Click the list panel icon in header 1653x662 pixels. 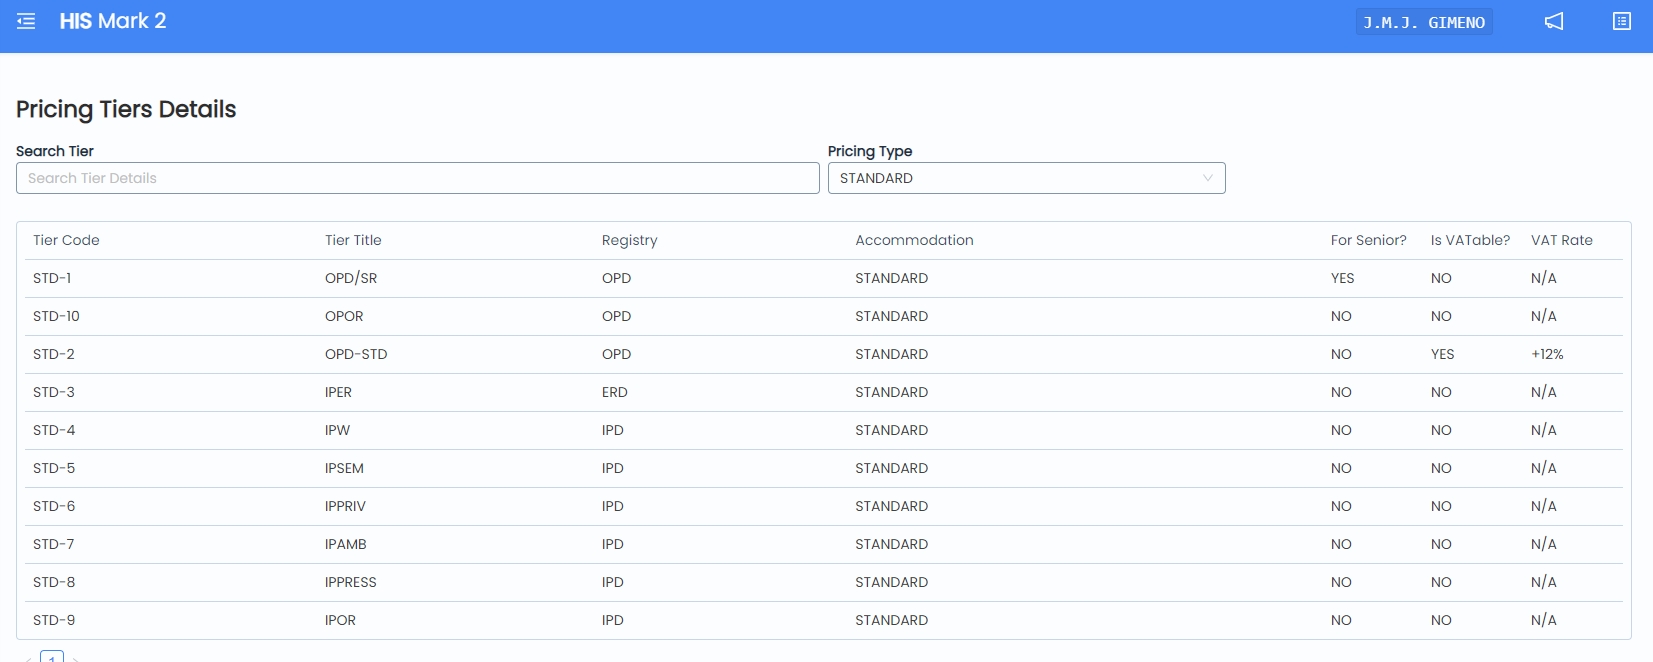click(x=1621, y=21)
